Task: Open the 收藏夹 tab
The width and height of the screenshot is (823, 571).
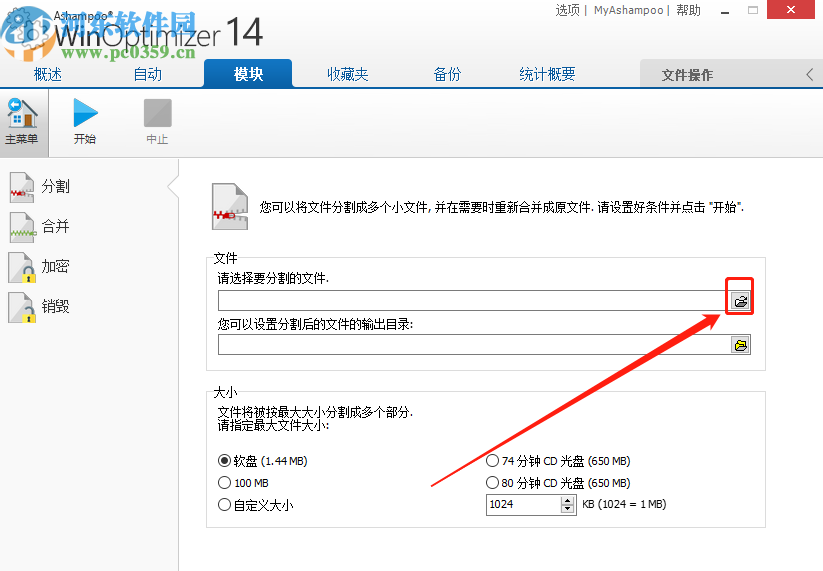Action: [x=347, y=74]
